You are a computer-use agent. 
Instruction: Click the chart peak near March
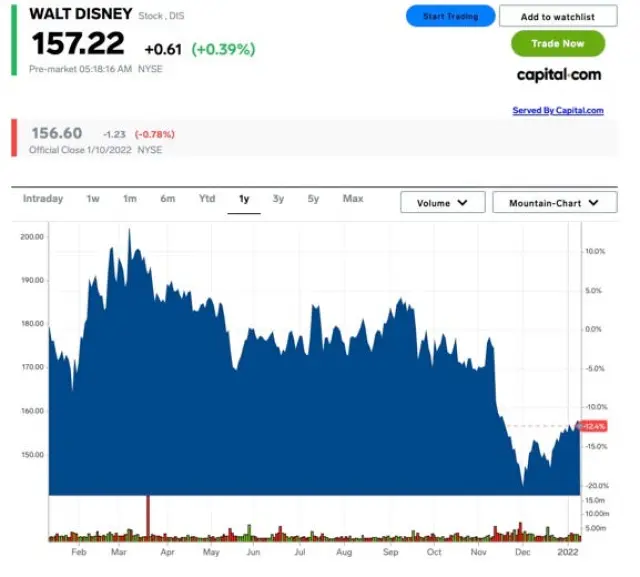[x=129, y=232]
